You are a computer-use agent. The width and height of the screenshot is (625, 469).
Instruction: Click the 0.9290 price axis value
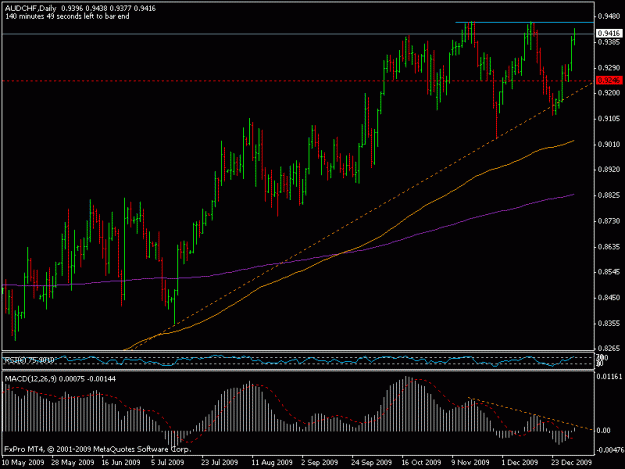tap(609, 68)
